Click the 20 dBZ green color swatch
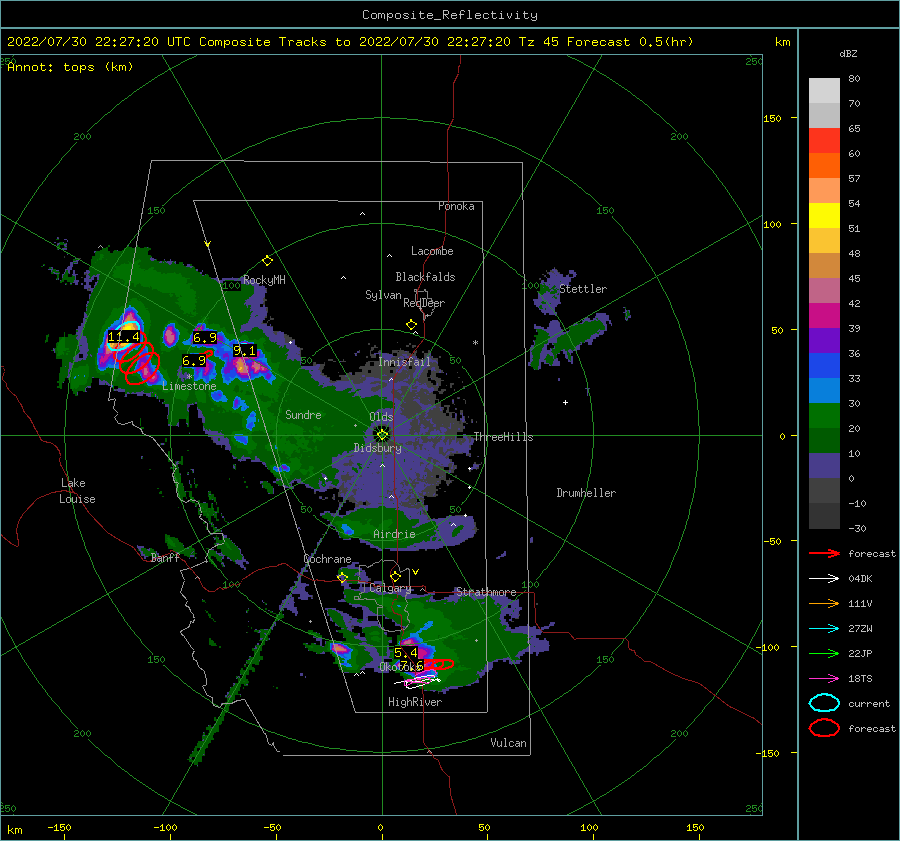 824,441
